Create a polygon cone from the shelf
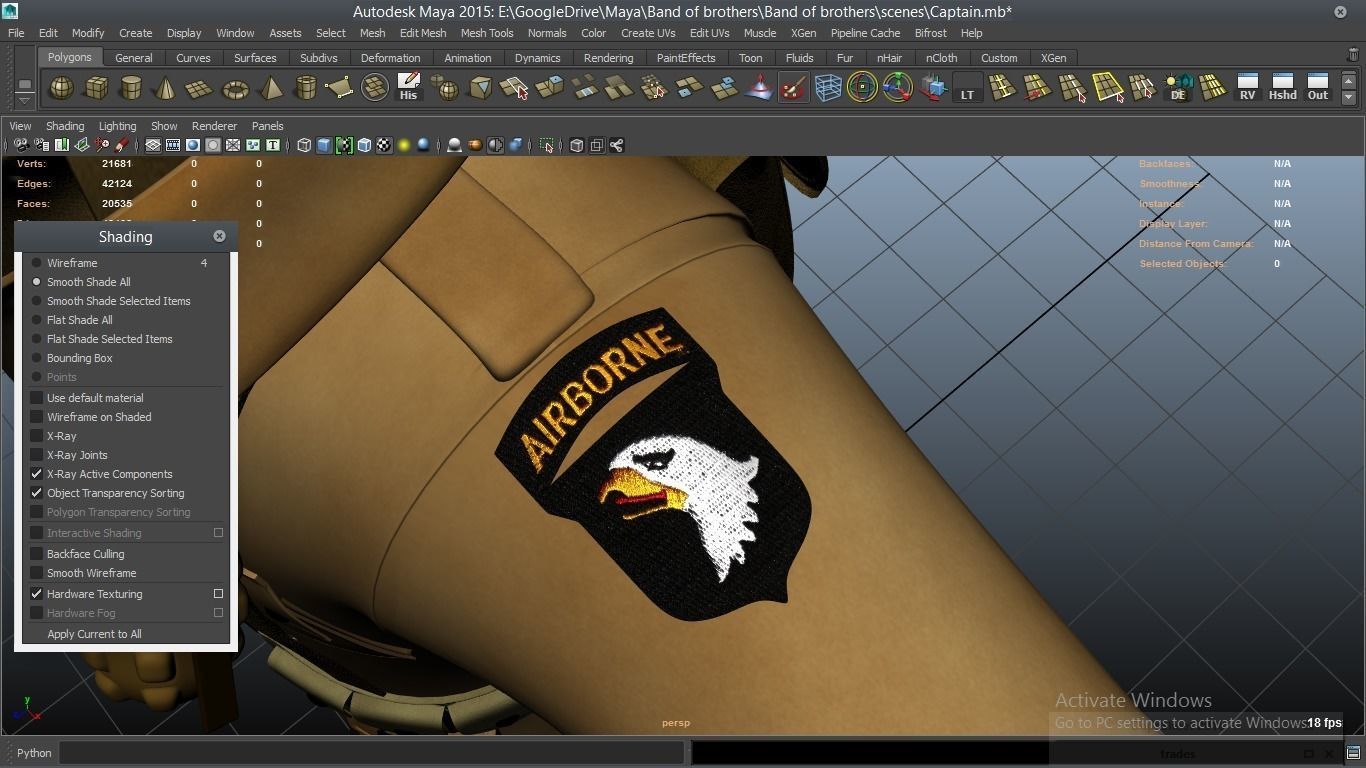This screenshot has width=1366, height=768. [165, 89]
